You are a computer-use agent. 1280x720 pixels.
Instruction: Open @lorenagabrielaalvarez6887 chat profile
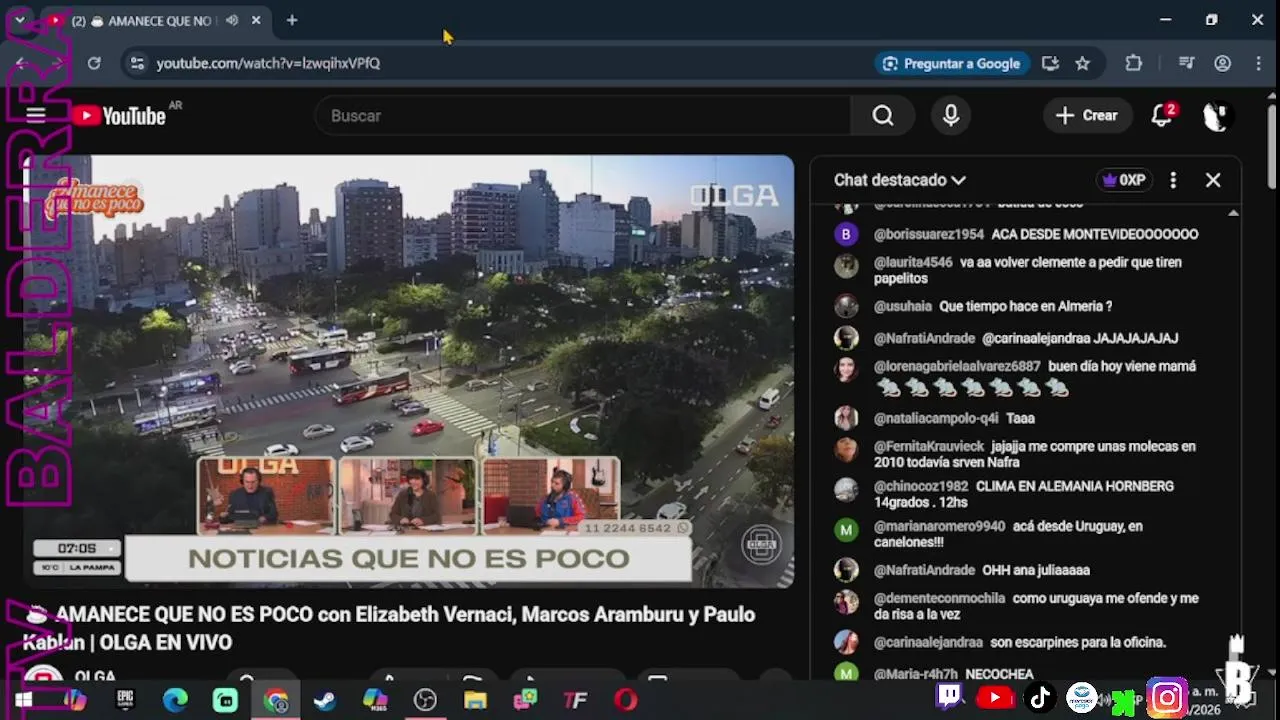point(957,366)
